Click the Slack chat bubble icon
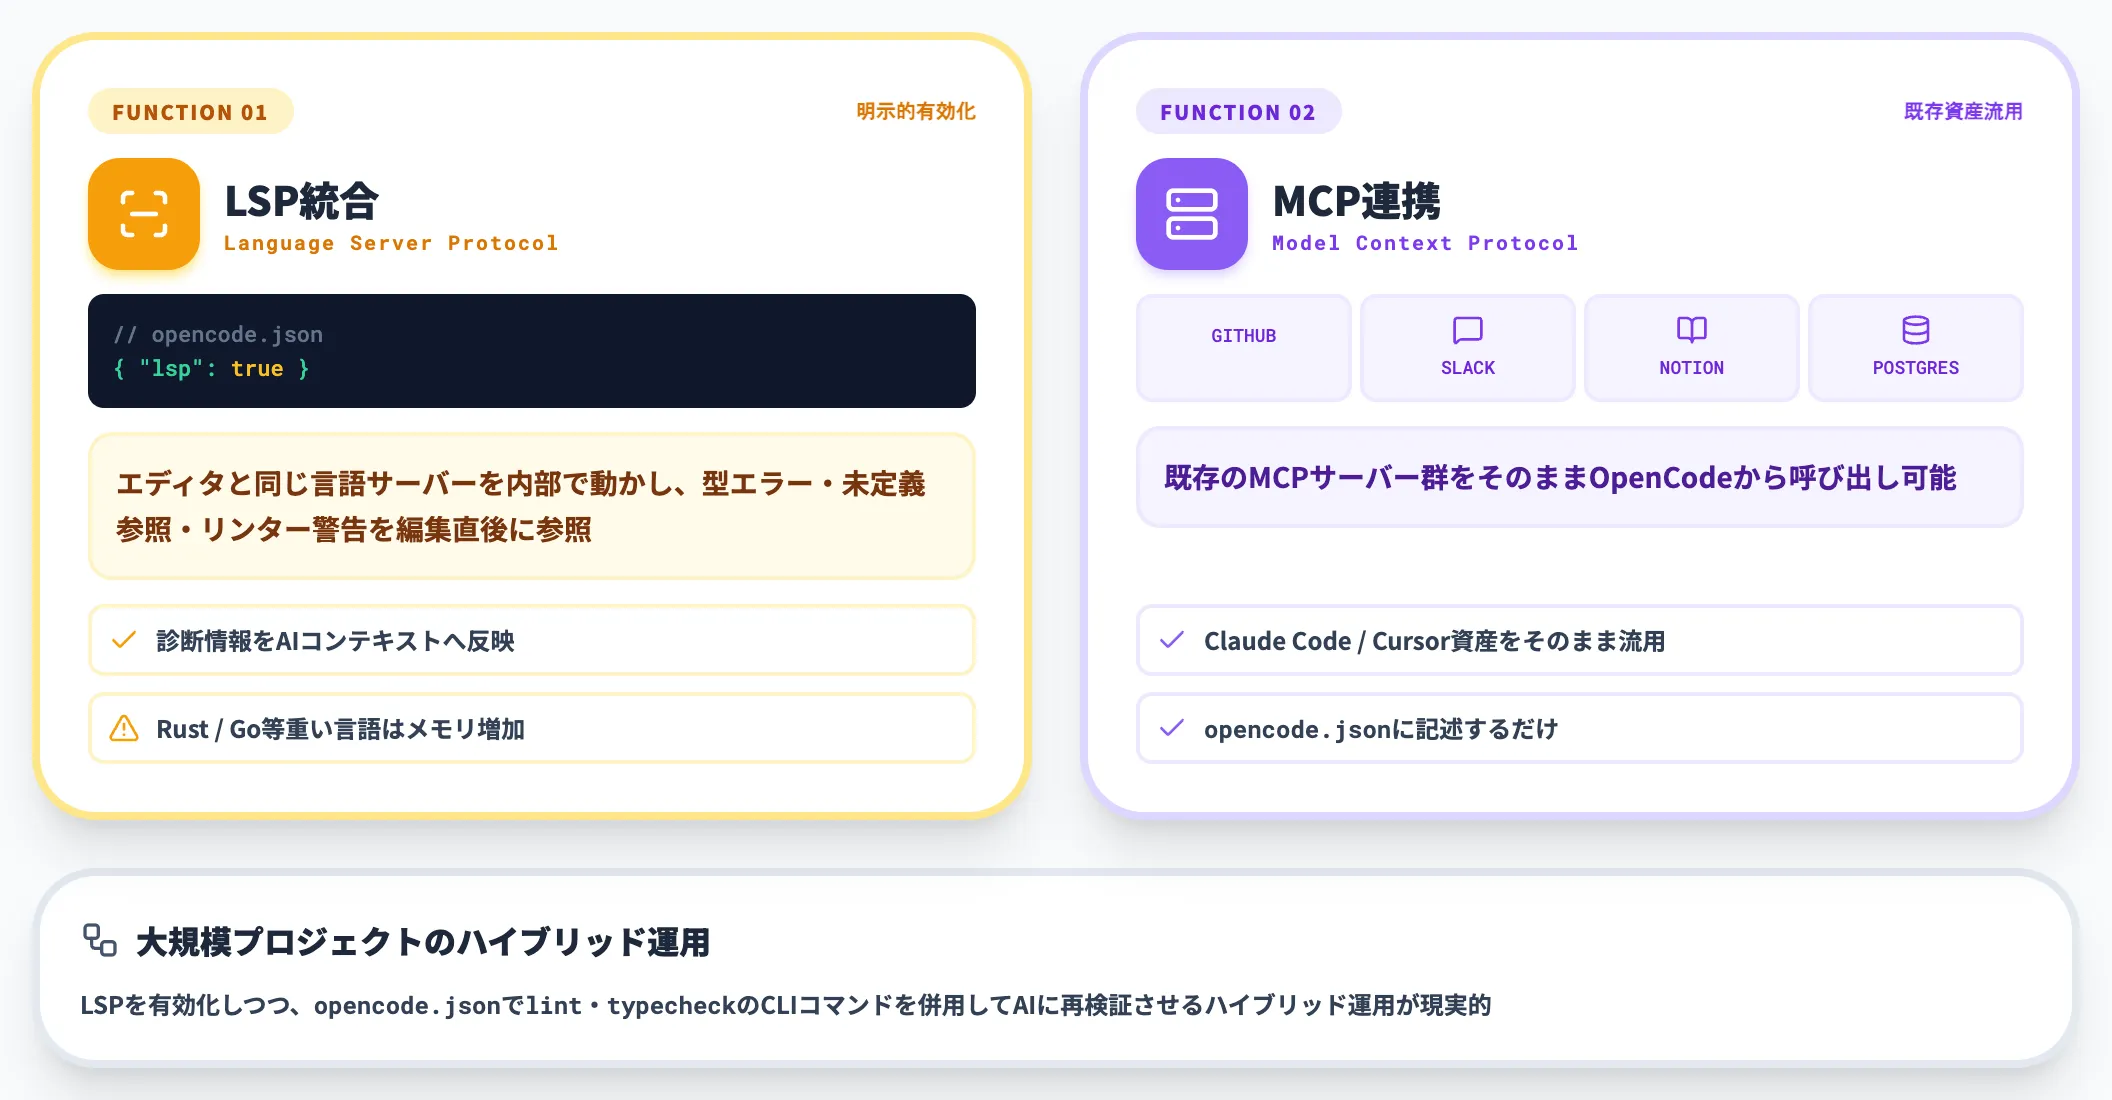Screen dimensions: 2112x1100 click(x=1468, y=330)
